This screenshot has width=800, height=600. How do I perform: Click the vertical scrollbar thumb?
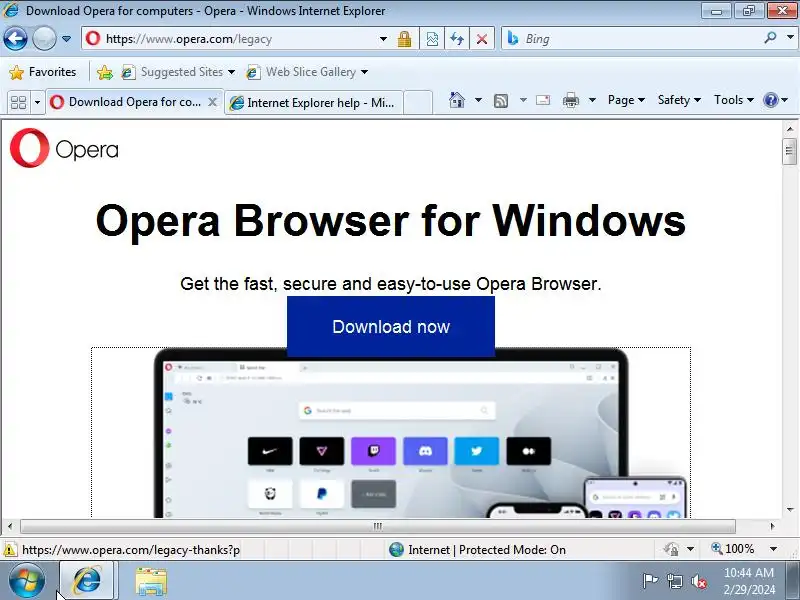click(x=790, y=151)
